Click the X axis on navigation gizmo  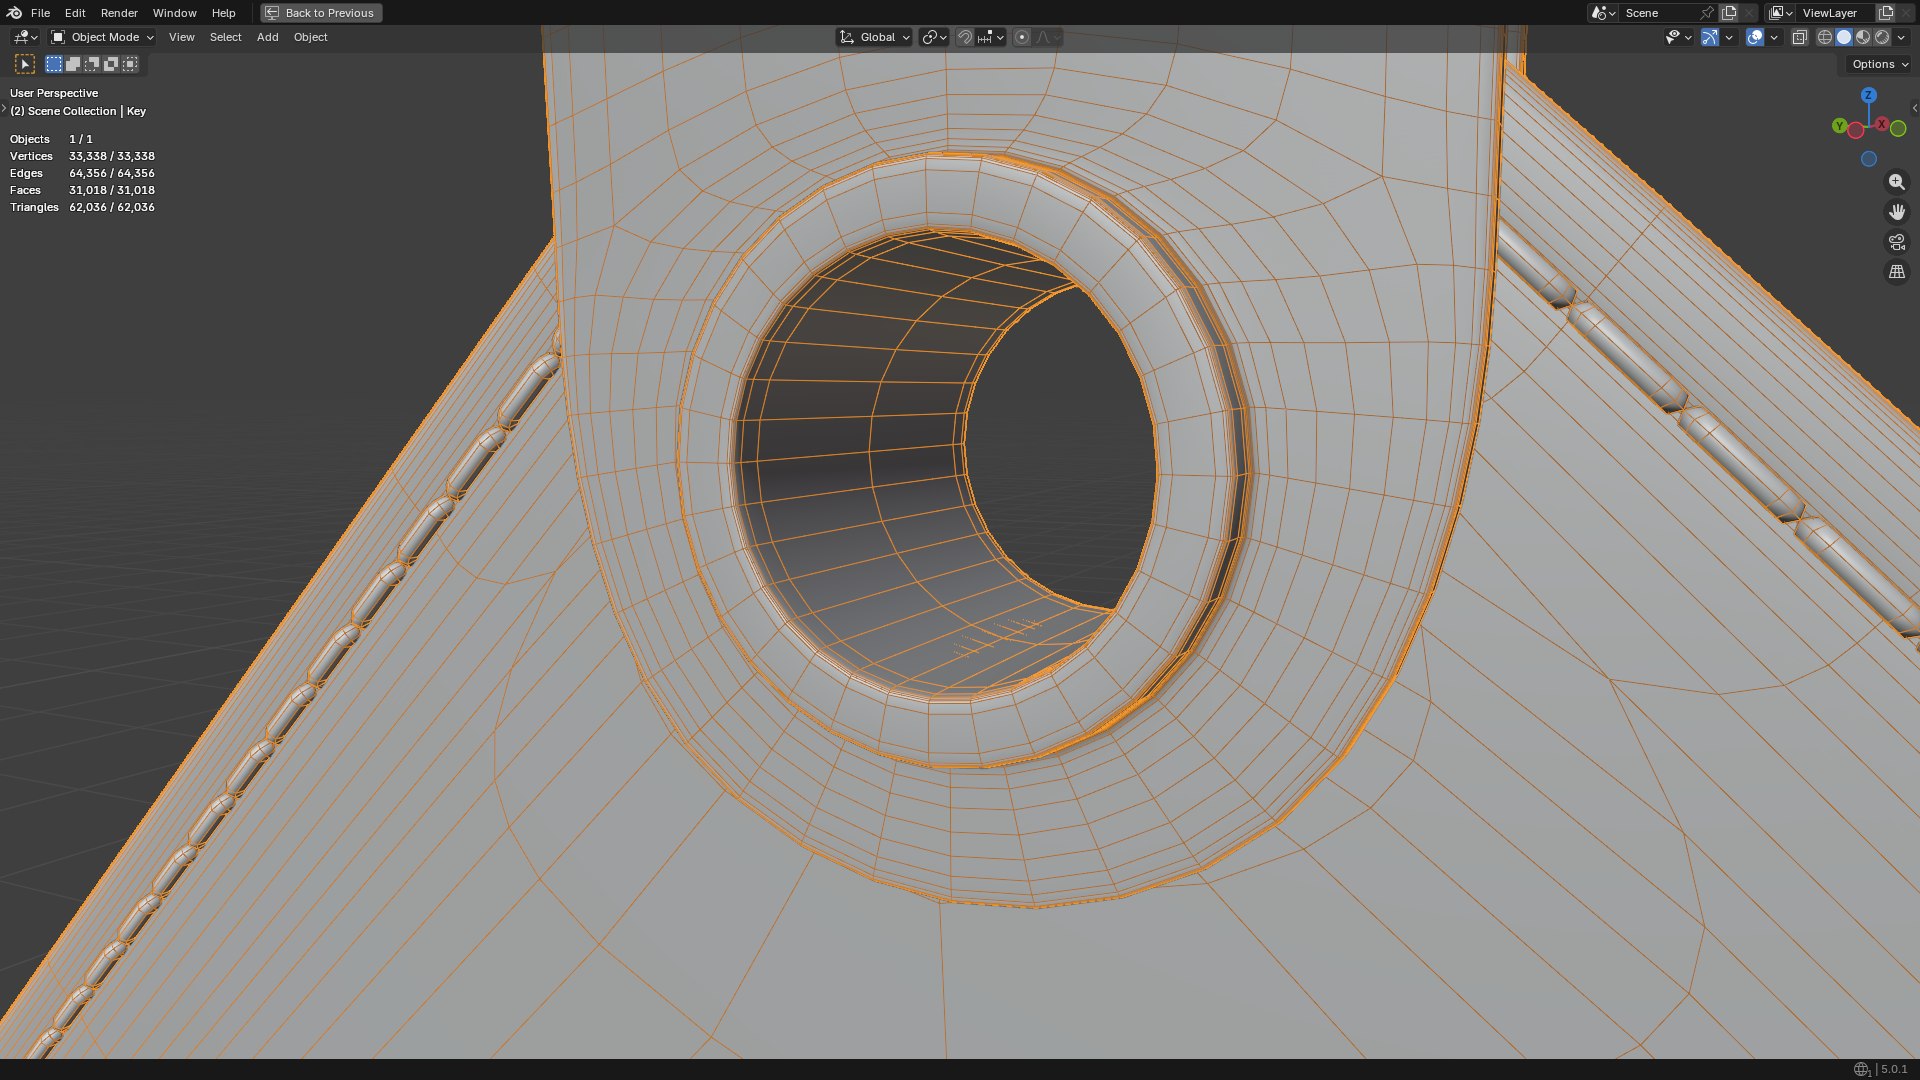[1882, 124]
